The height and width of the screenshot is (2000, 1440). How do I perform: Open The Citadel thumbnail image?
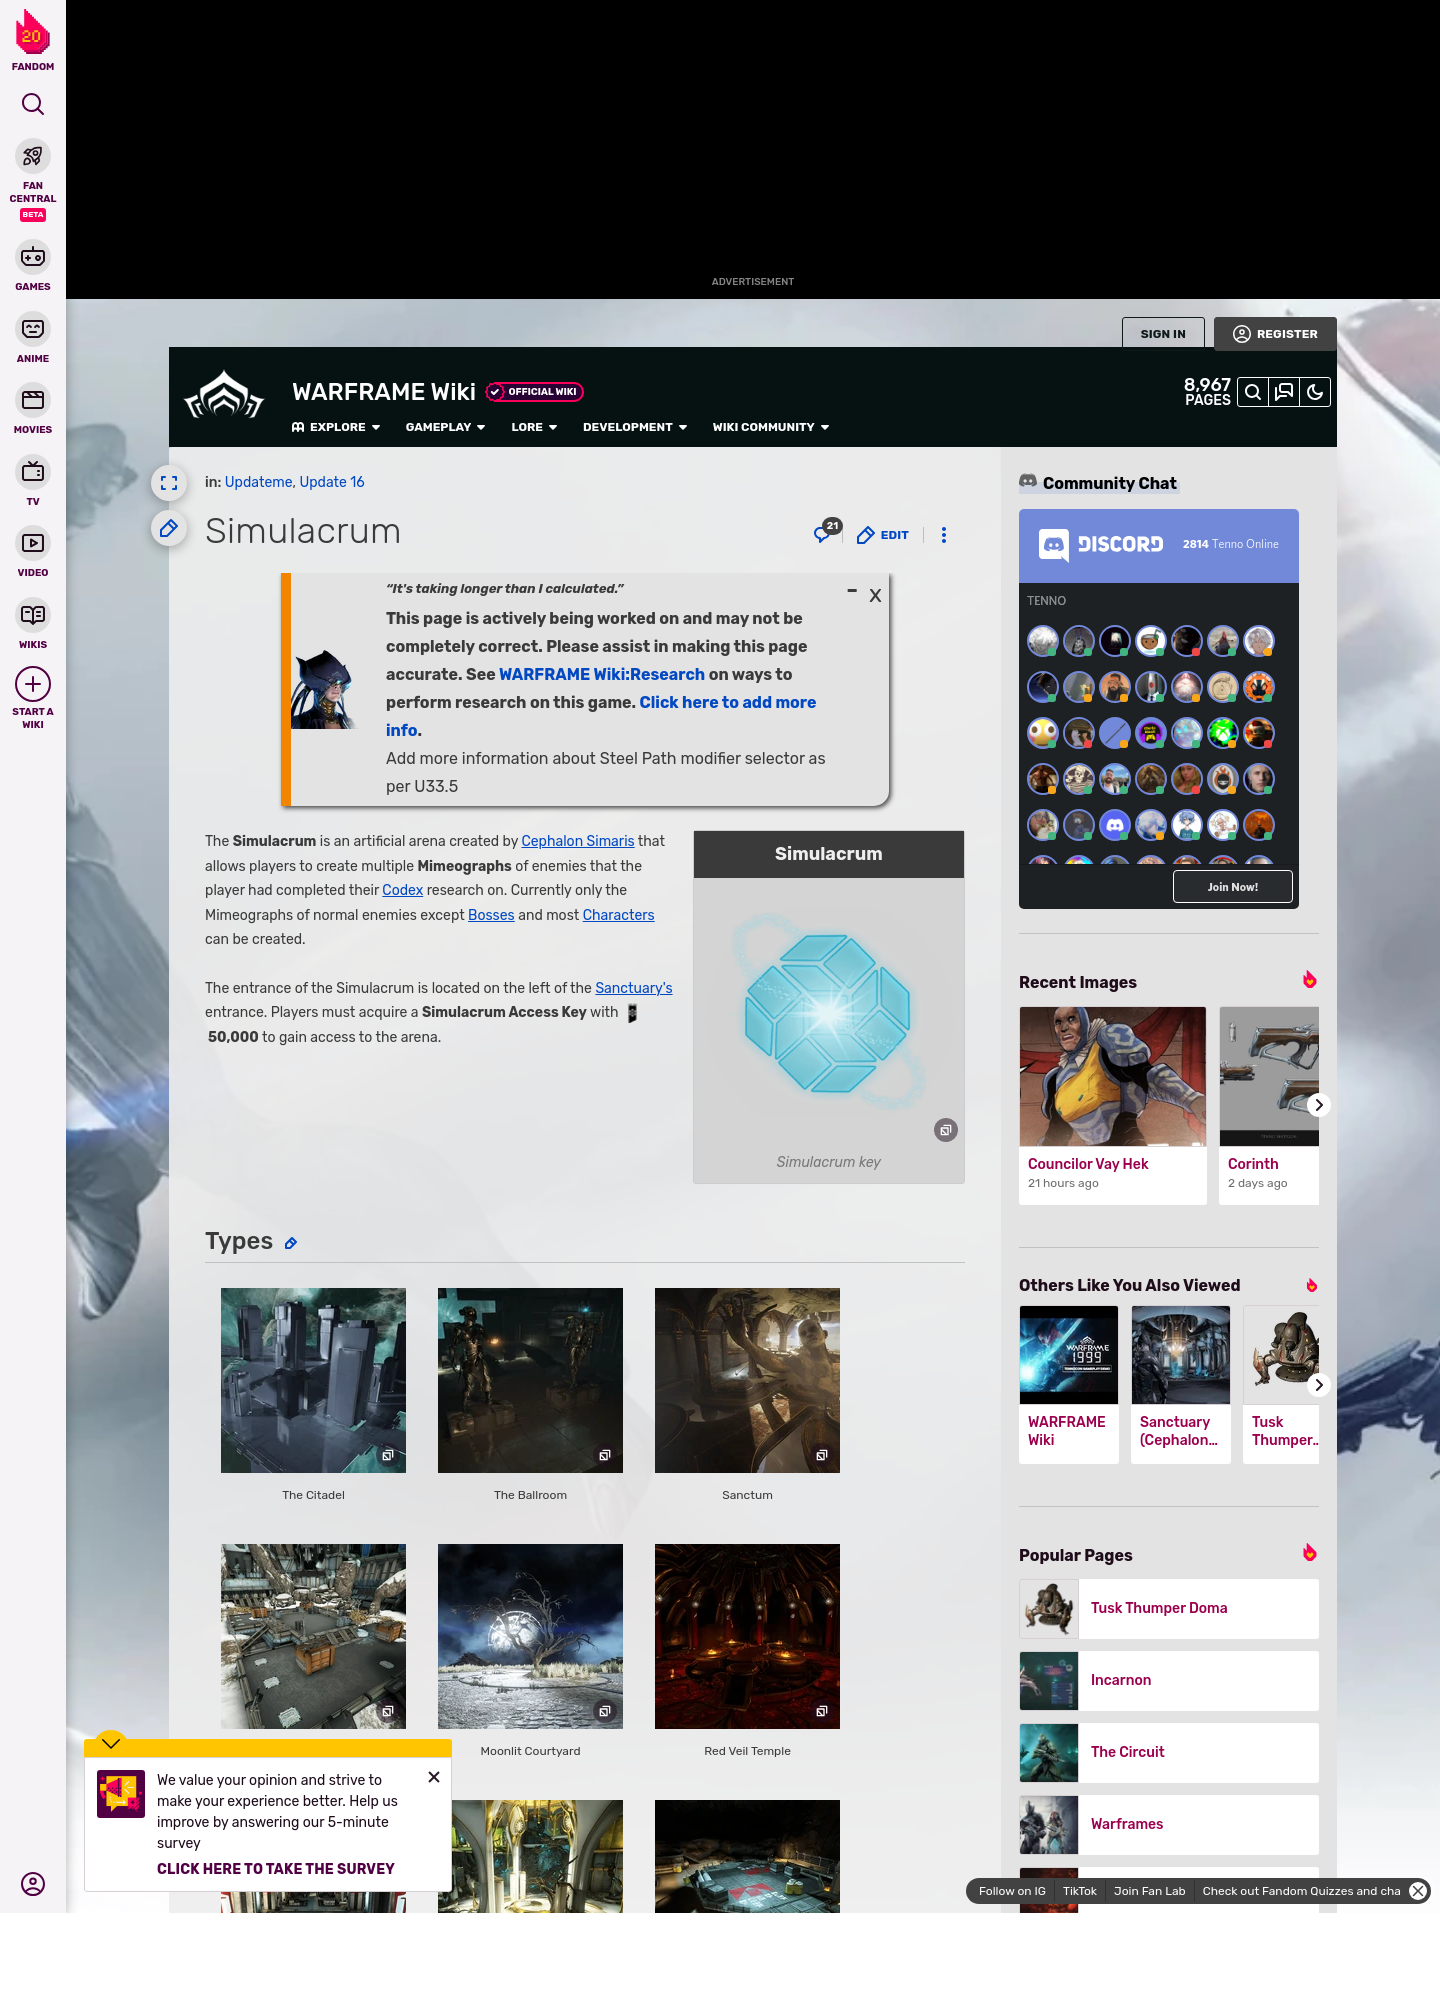click(x=313, y=1380)
